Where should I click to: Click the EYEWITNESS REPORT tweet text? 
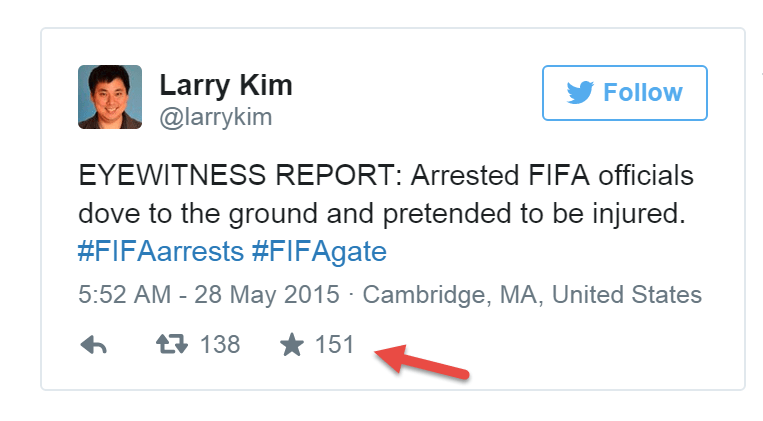coord(240,175)
